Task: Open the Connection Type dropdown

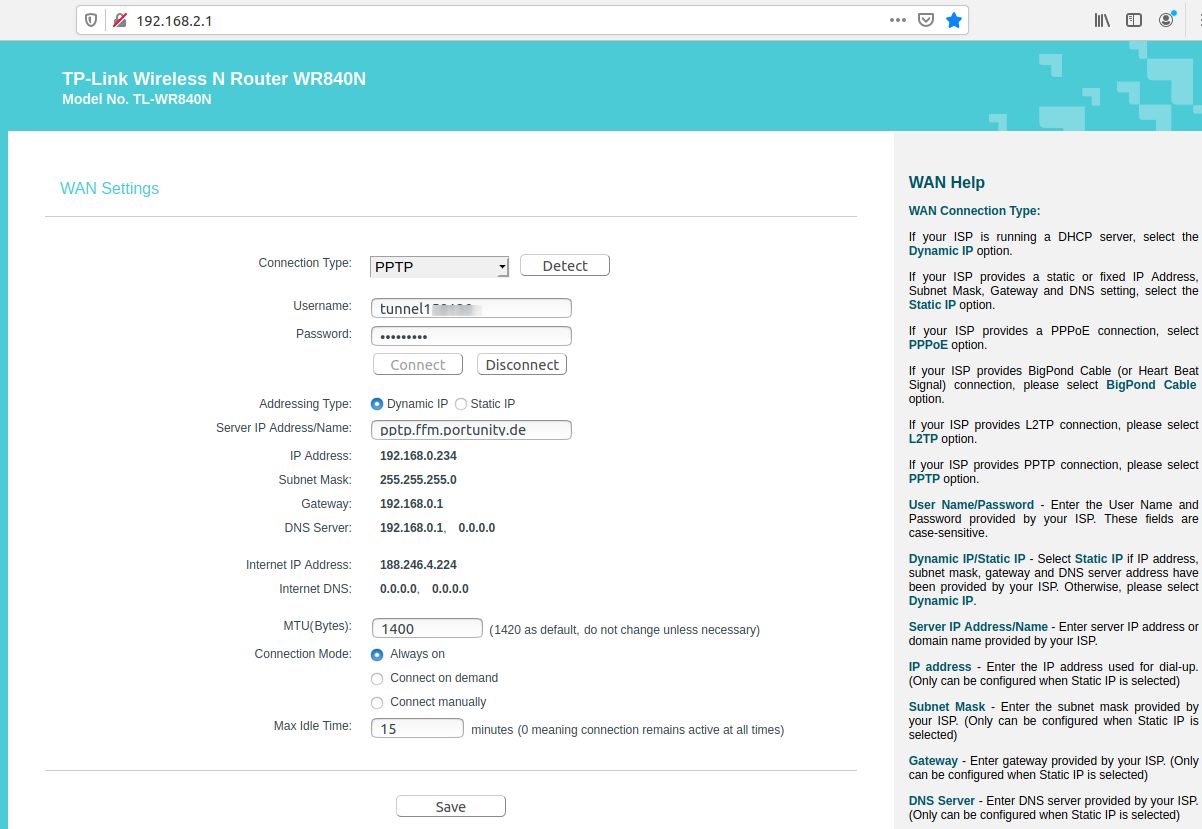Action: coord(439,267)
